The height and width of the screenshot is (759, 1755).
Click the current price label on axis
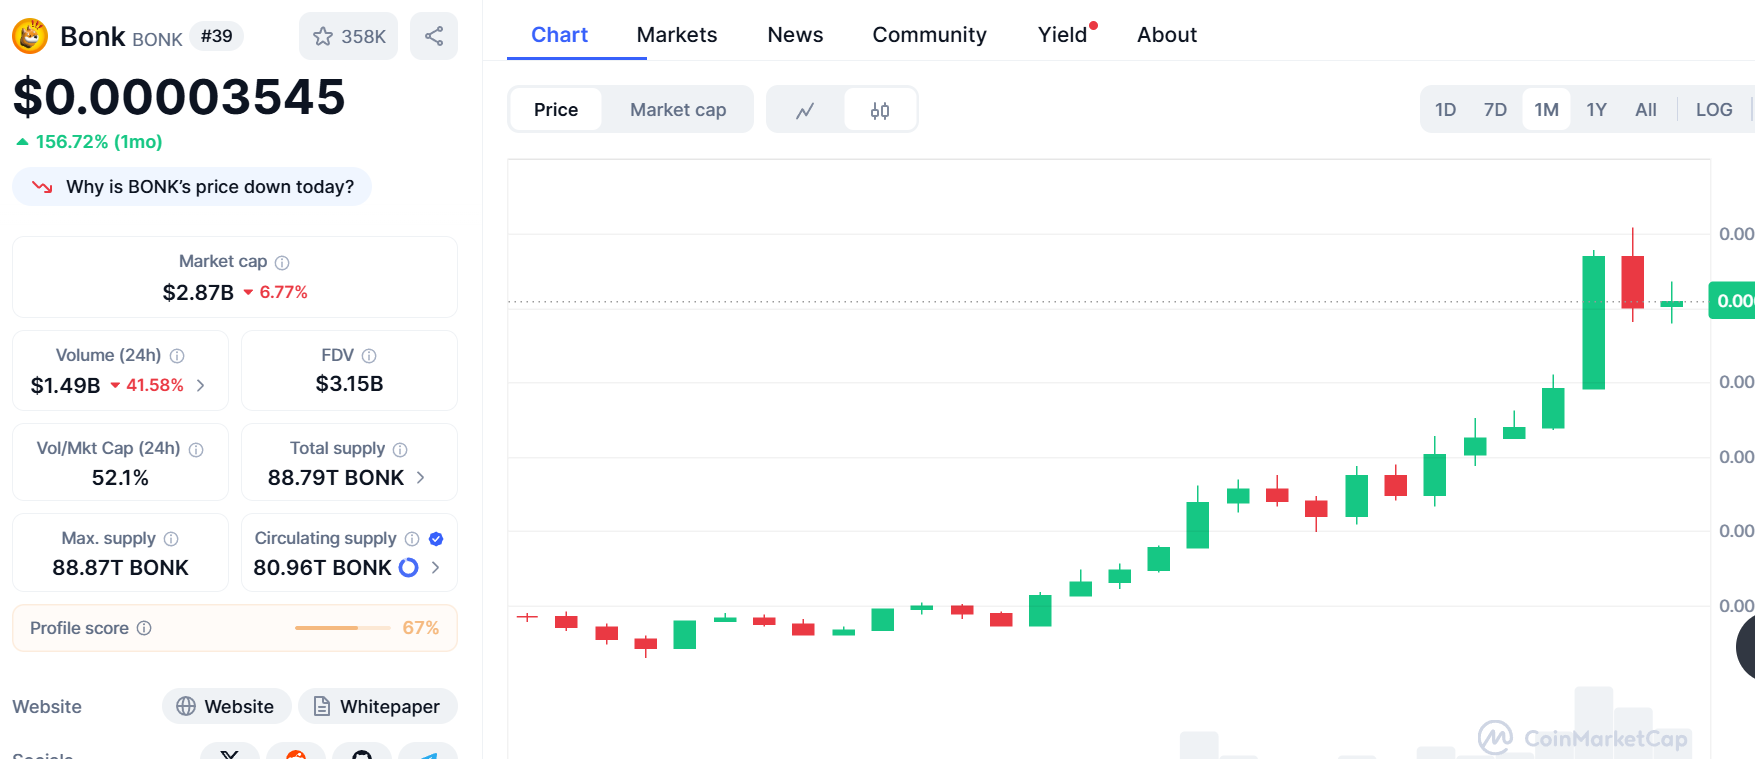click(x=1732, y=301)
